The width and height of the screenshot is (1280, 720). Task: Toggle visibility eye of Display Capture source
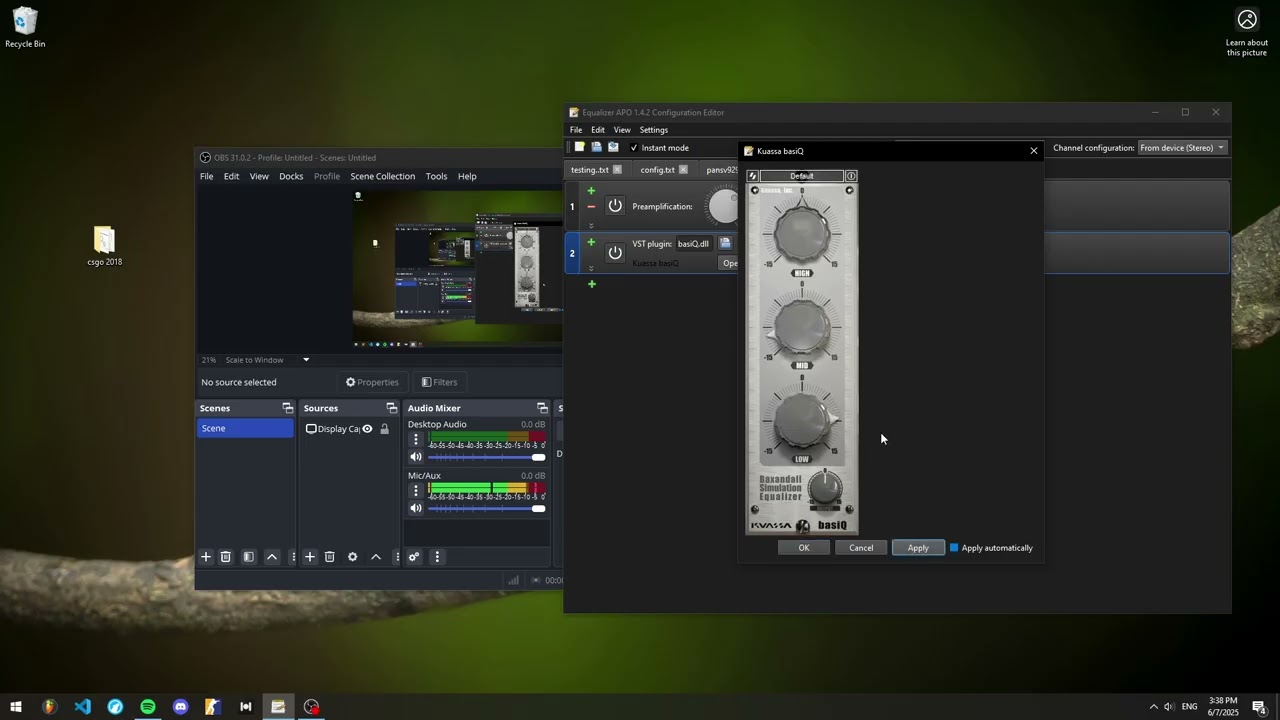[367, 429]
